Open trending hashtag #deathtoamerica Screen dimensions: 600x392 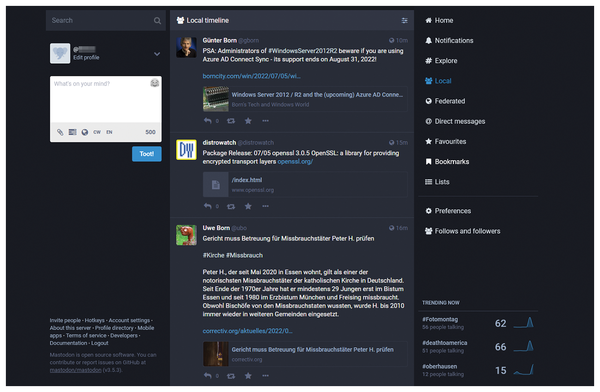coord(445,343)
